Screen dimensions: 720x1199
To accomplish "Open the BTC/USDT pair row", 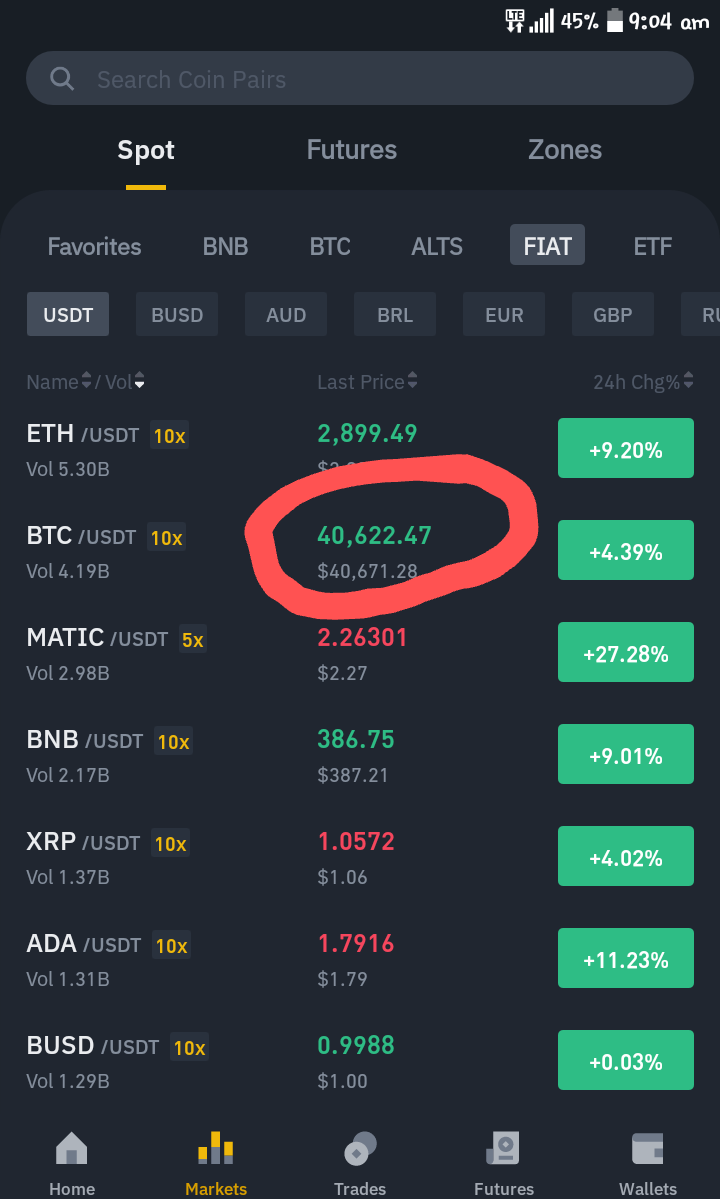I will [360, 551].
